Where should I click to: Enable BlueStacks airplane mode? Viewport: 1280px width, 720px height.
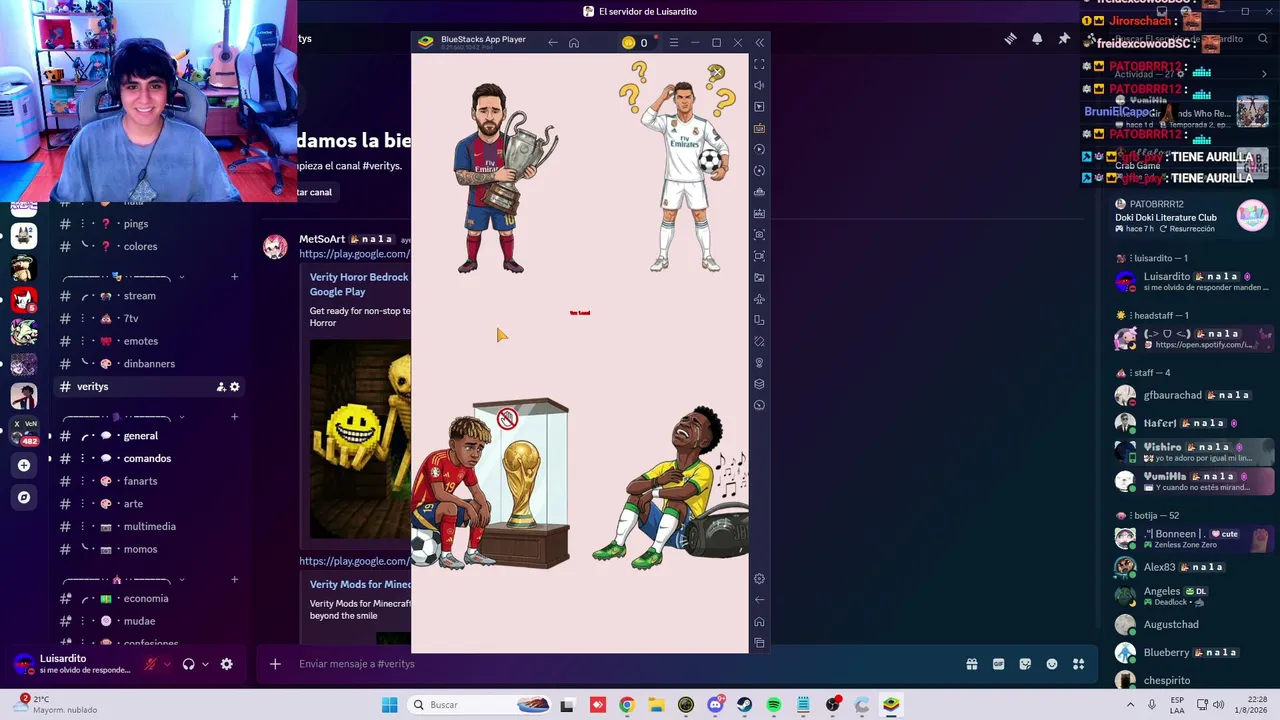coord(759,299)
